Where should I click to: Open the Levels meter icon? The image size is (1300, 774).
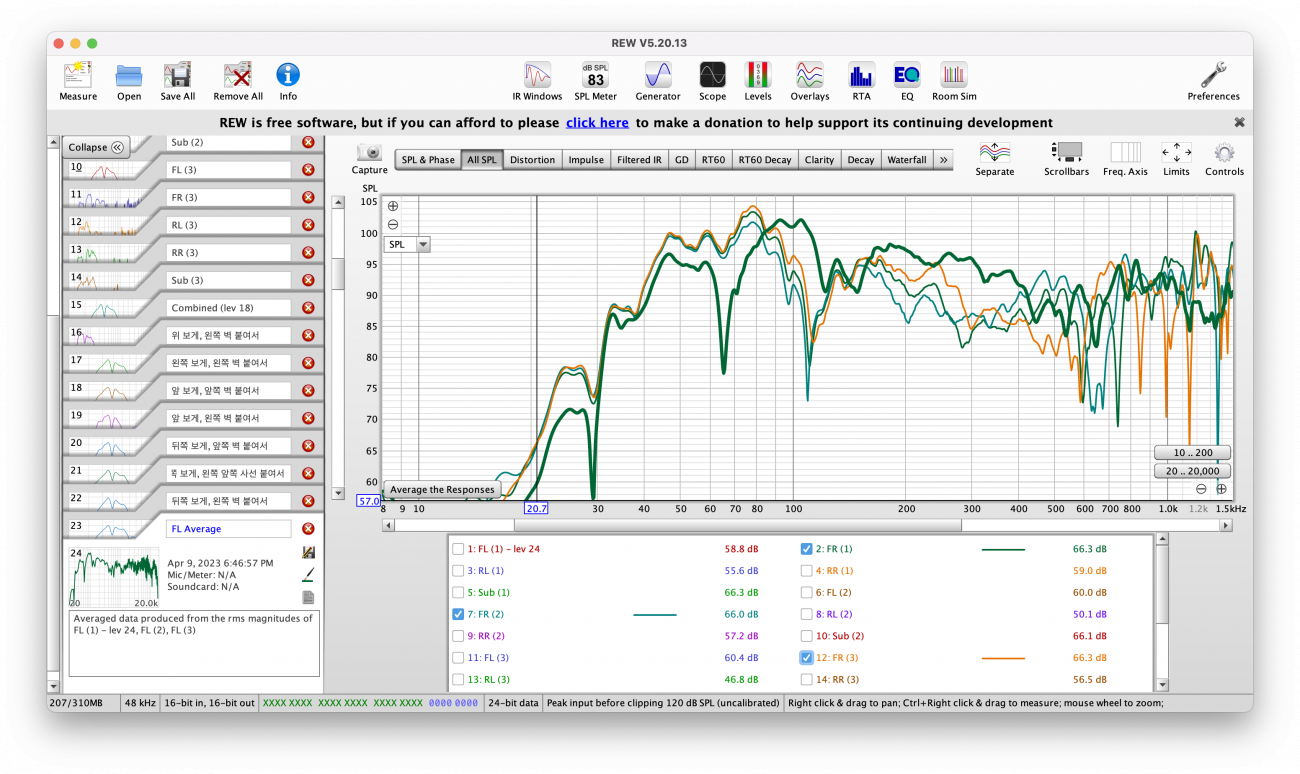coord(758,75)
